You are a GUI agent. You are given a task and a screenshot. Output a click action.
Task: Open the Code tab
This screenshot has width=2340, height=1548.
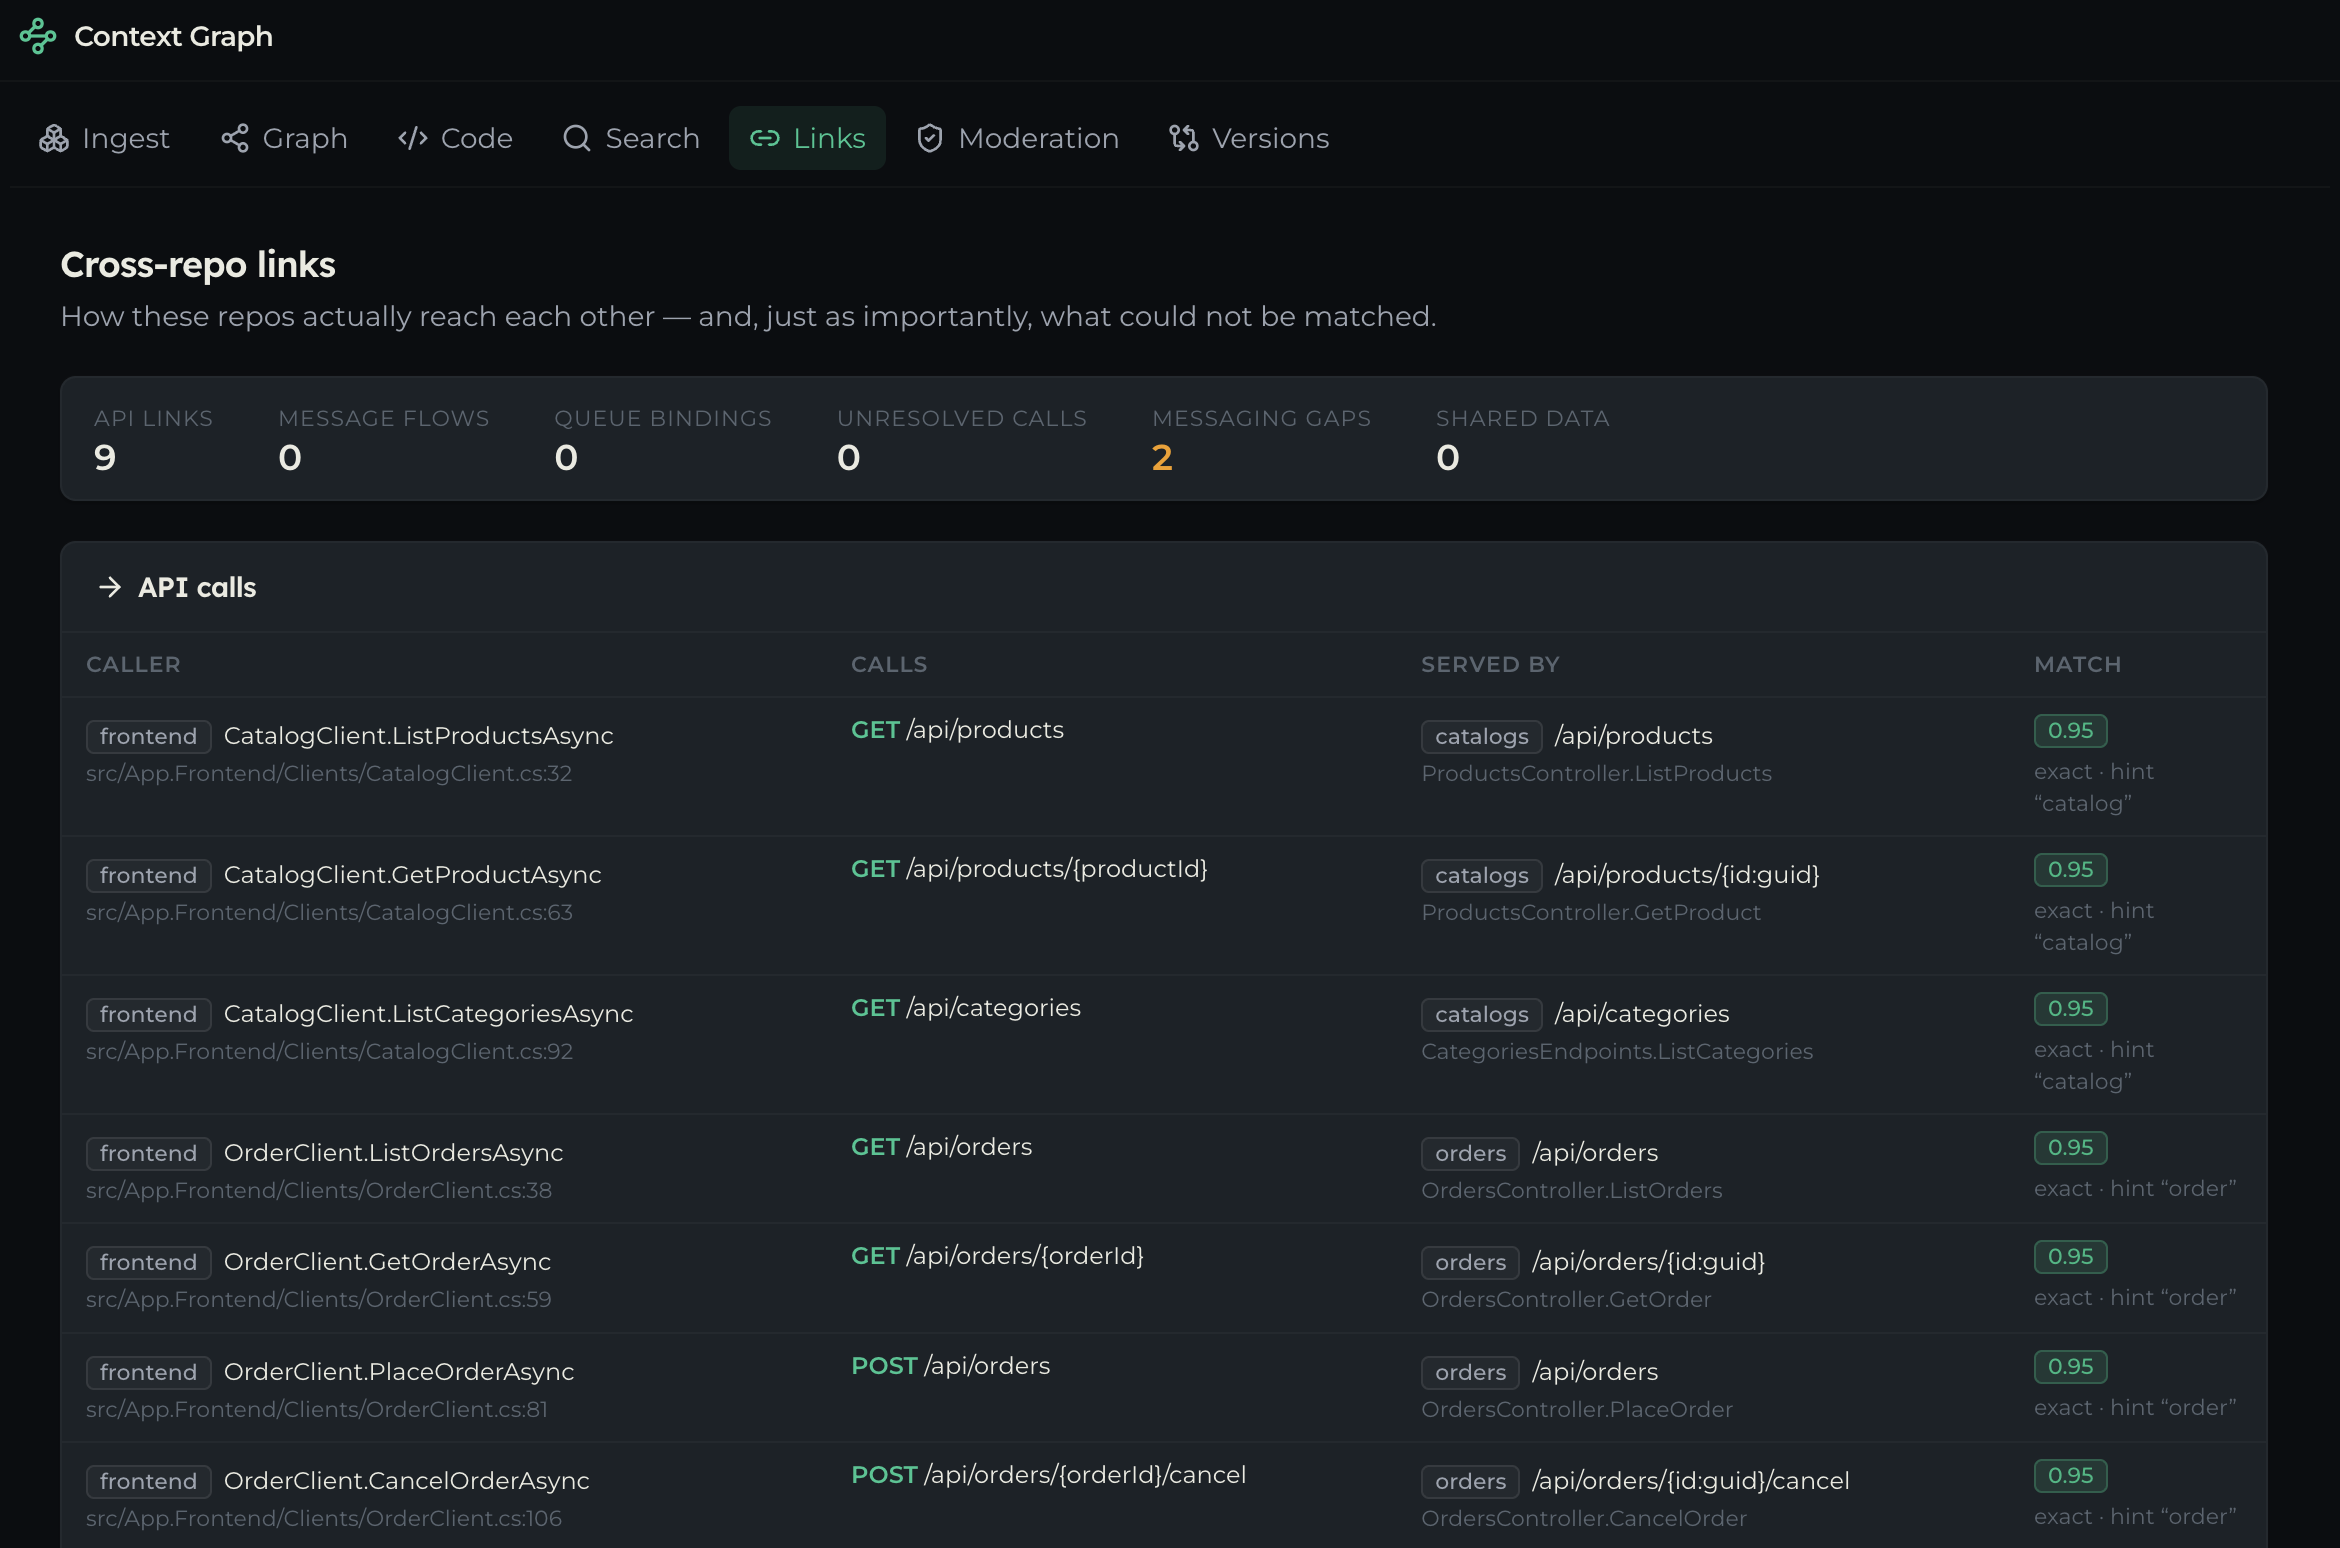pos(456,138)
